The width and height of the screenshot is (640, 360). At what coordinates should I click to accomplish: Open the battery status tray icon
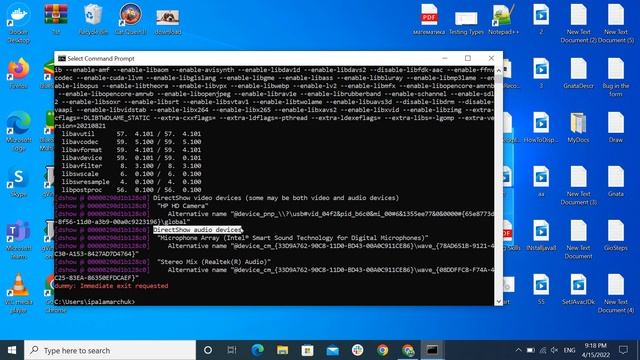point(530,350)
